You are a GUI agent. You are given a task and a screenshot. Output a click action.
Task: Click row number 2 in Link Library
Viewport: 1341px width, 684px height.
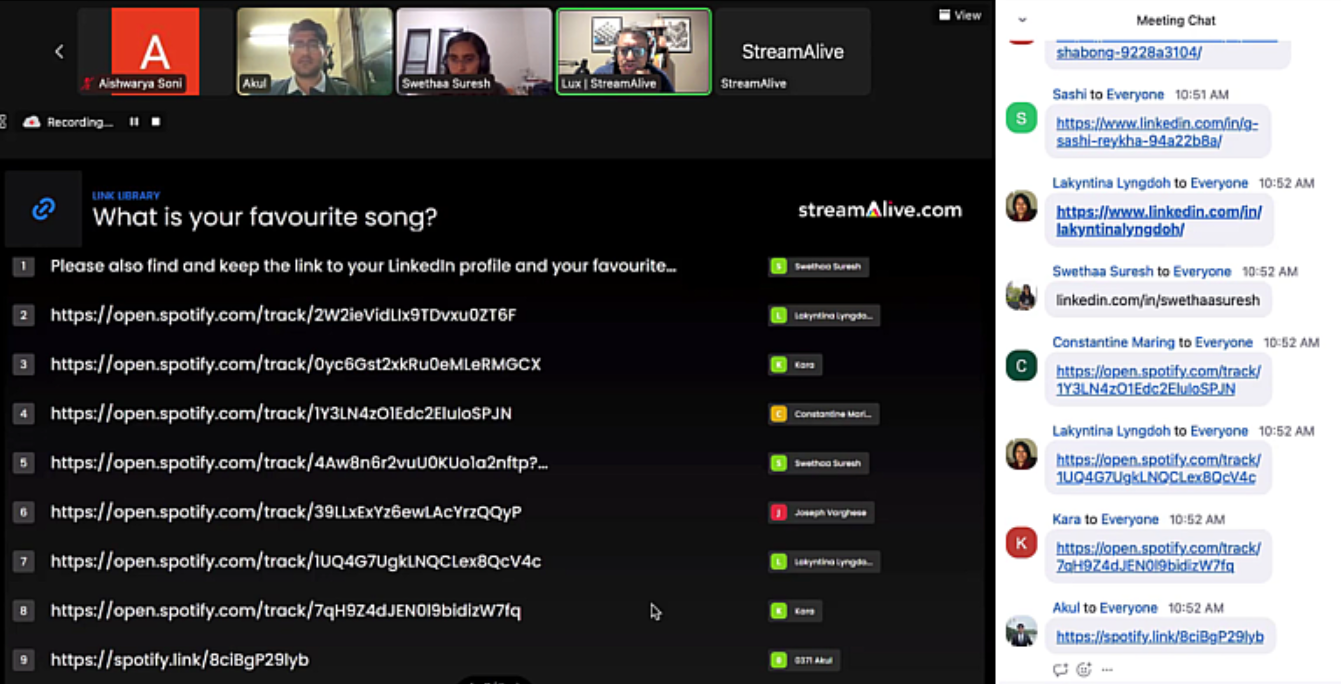(24, 315)
